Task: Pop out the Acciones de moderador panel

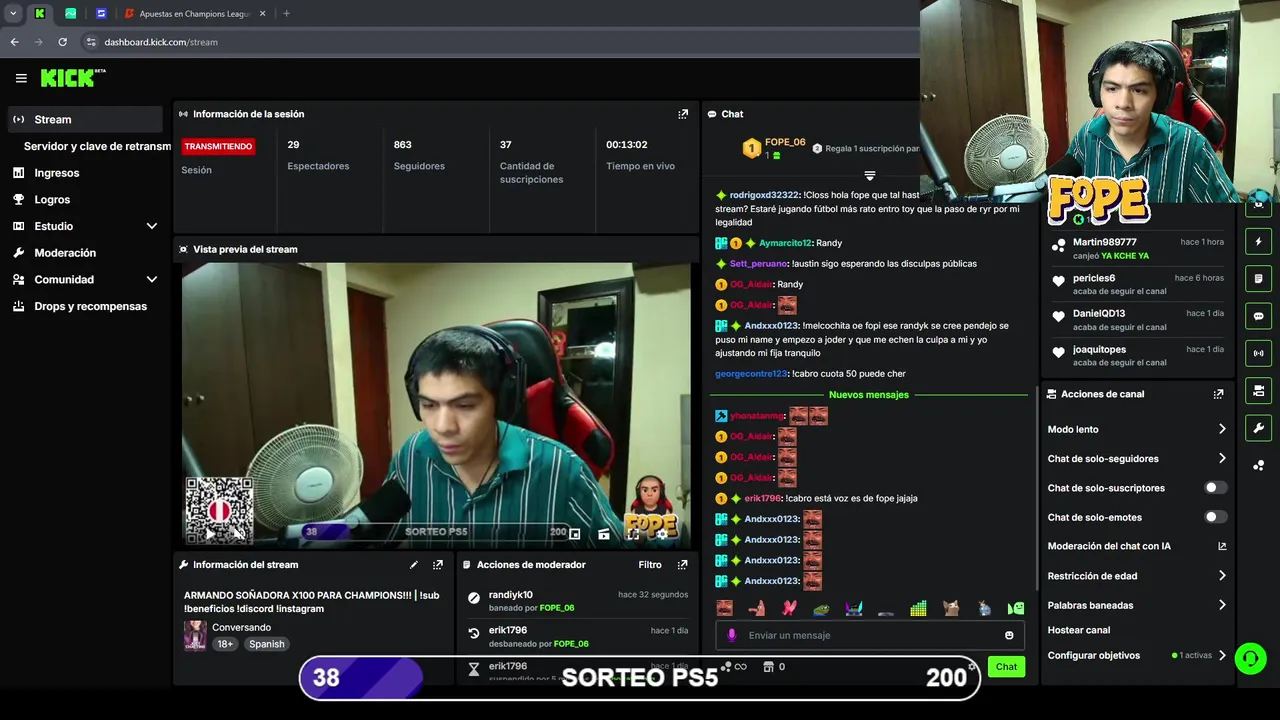Action: (x=682, y=565)
